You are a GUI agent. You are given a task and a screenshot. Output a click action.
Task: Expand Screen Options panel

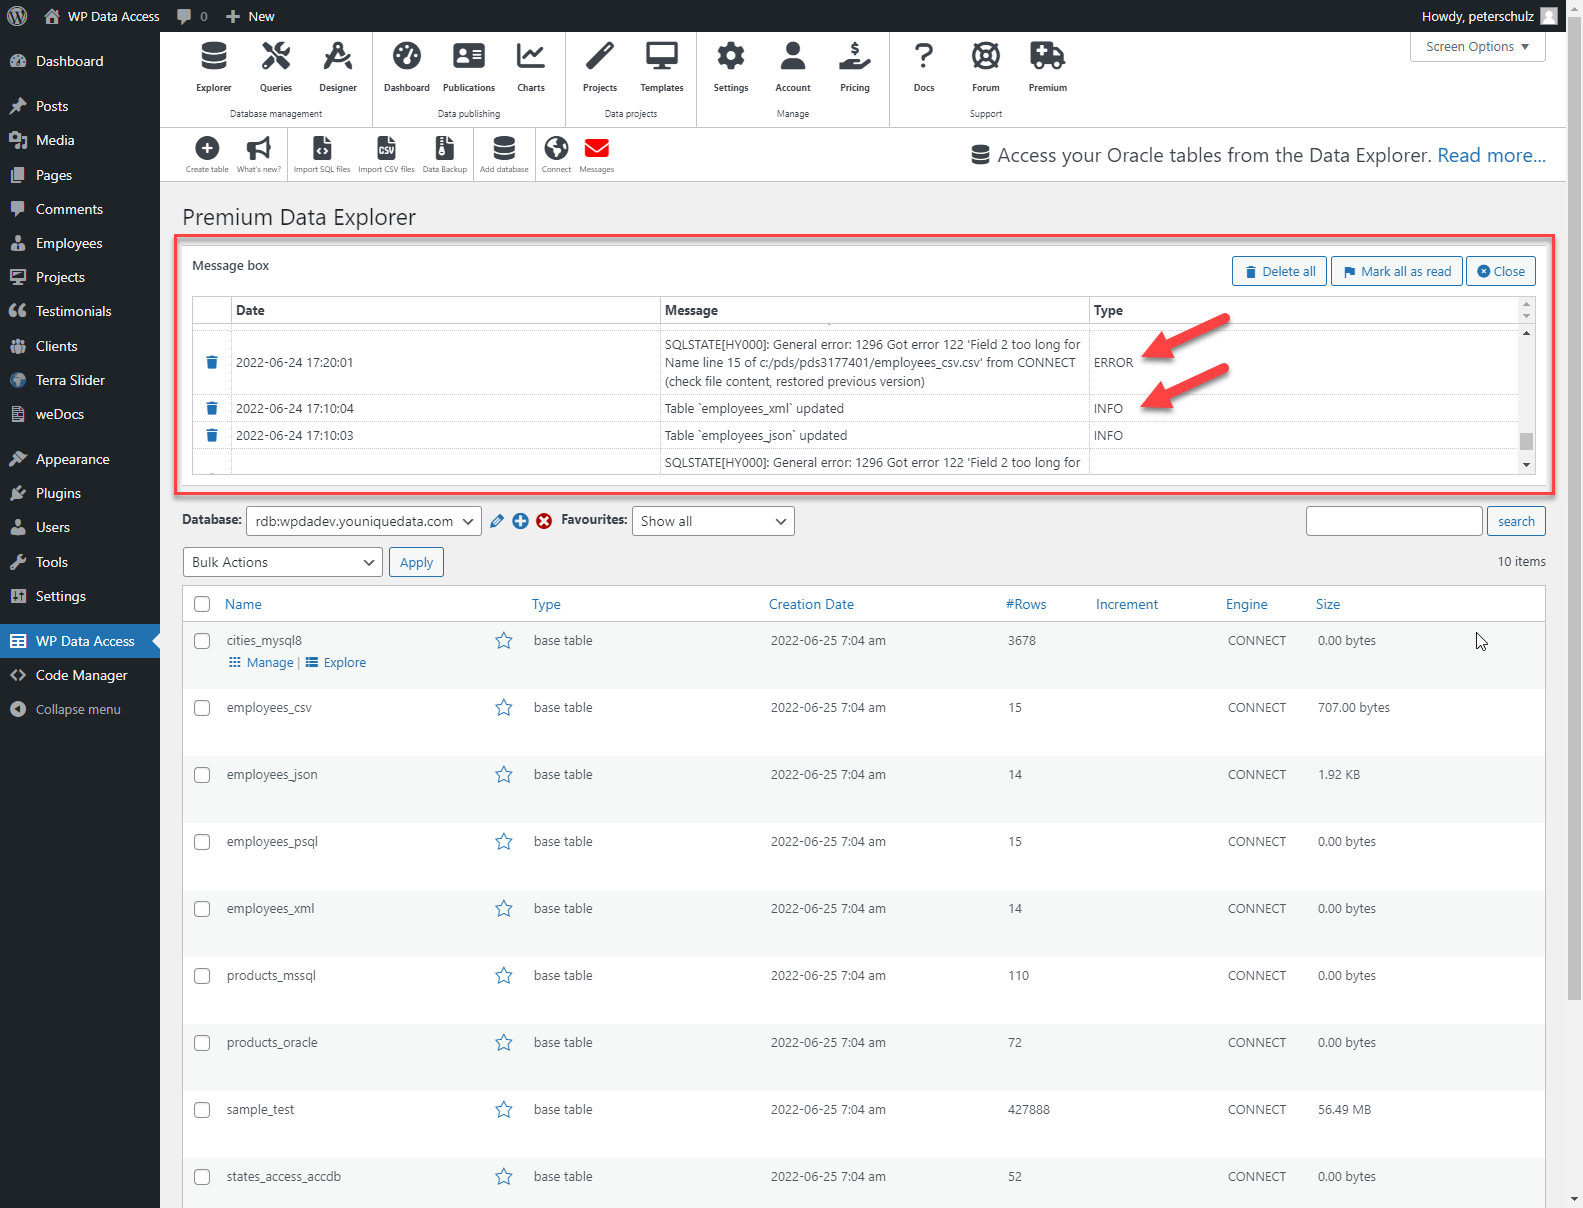[x=1477, y=47]
